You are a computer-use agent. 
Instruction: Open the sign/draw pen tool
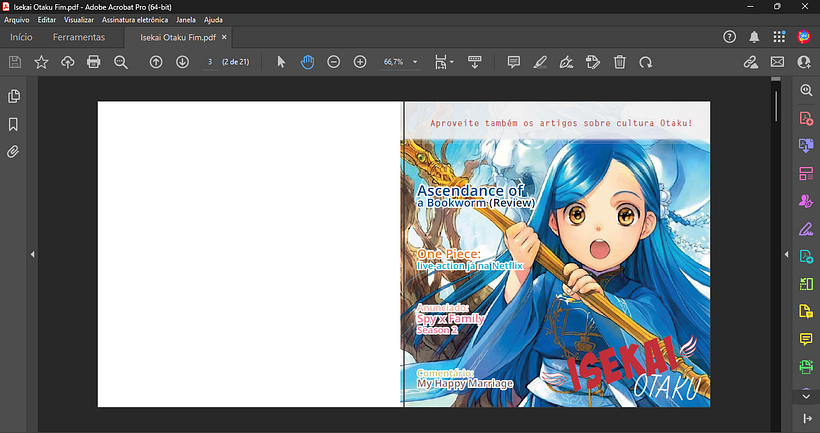(566, 62)
